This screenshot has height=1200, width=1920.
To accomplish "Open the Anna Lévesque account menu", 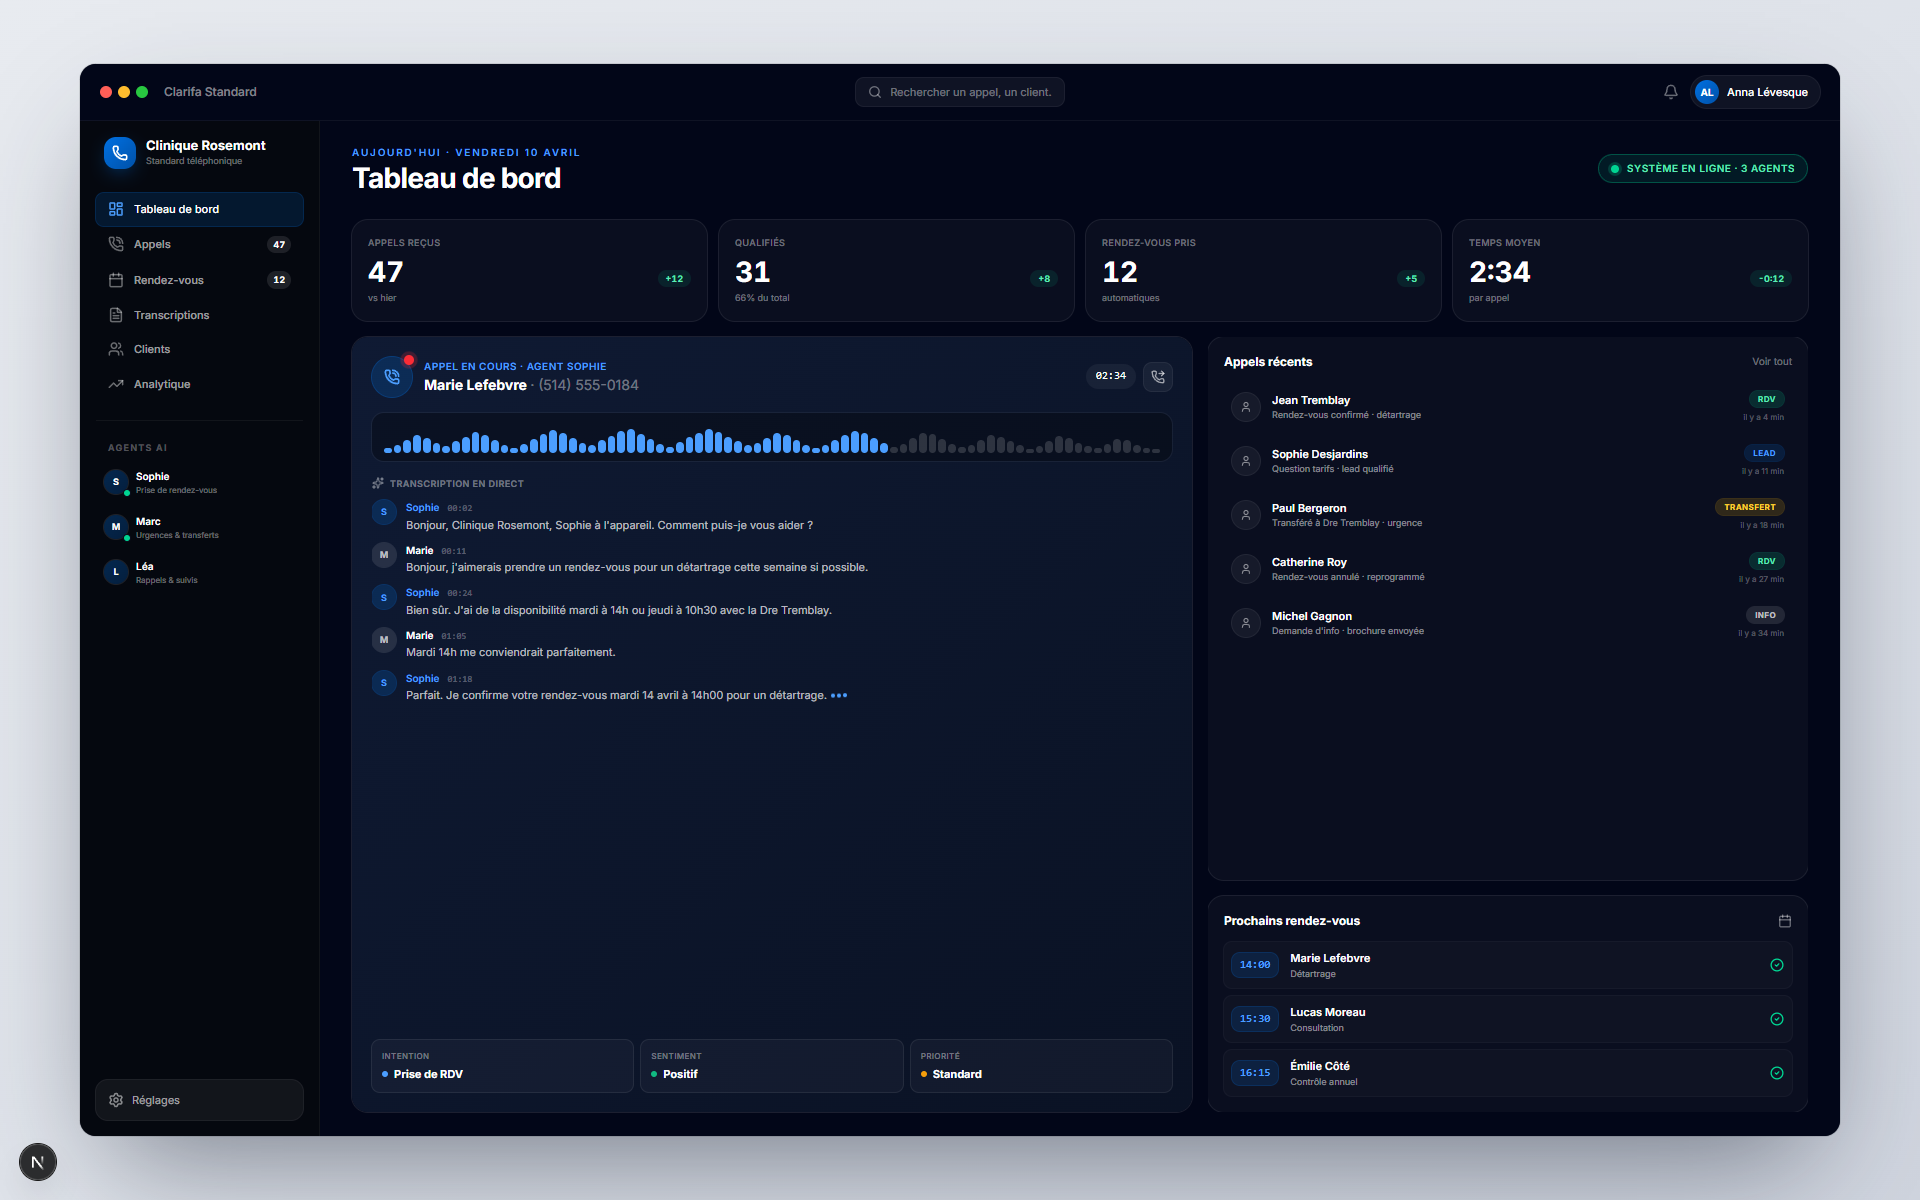I will [x=1755, y=91].
